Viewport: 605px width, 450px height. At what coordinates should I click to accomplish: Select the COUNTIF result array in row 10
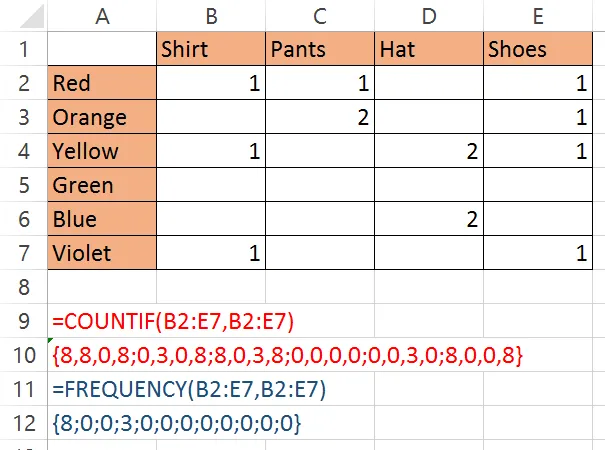[287, 355]
